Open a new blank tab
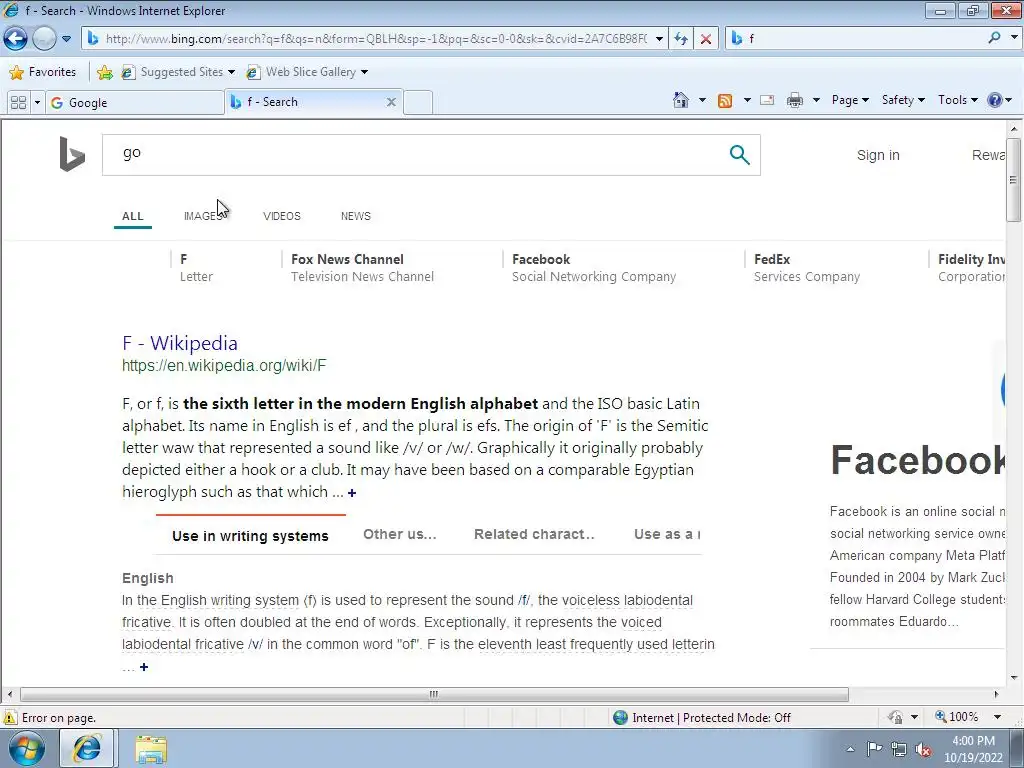Screen dimensions: 1024x768 point(418,103)
